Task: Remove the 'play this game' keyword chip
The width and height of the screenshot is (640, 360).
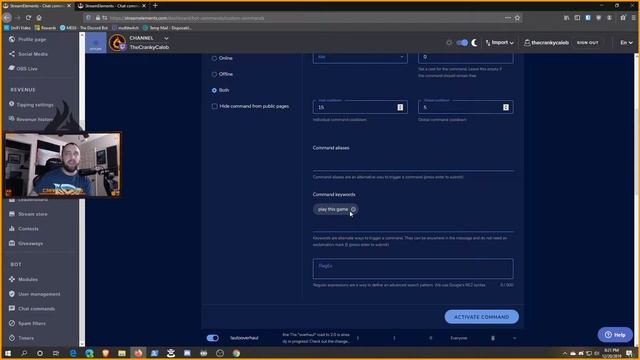Action: [353, 209]
